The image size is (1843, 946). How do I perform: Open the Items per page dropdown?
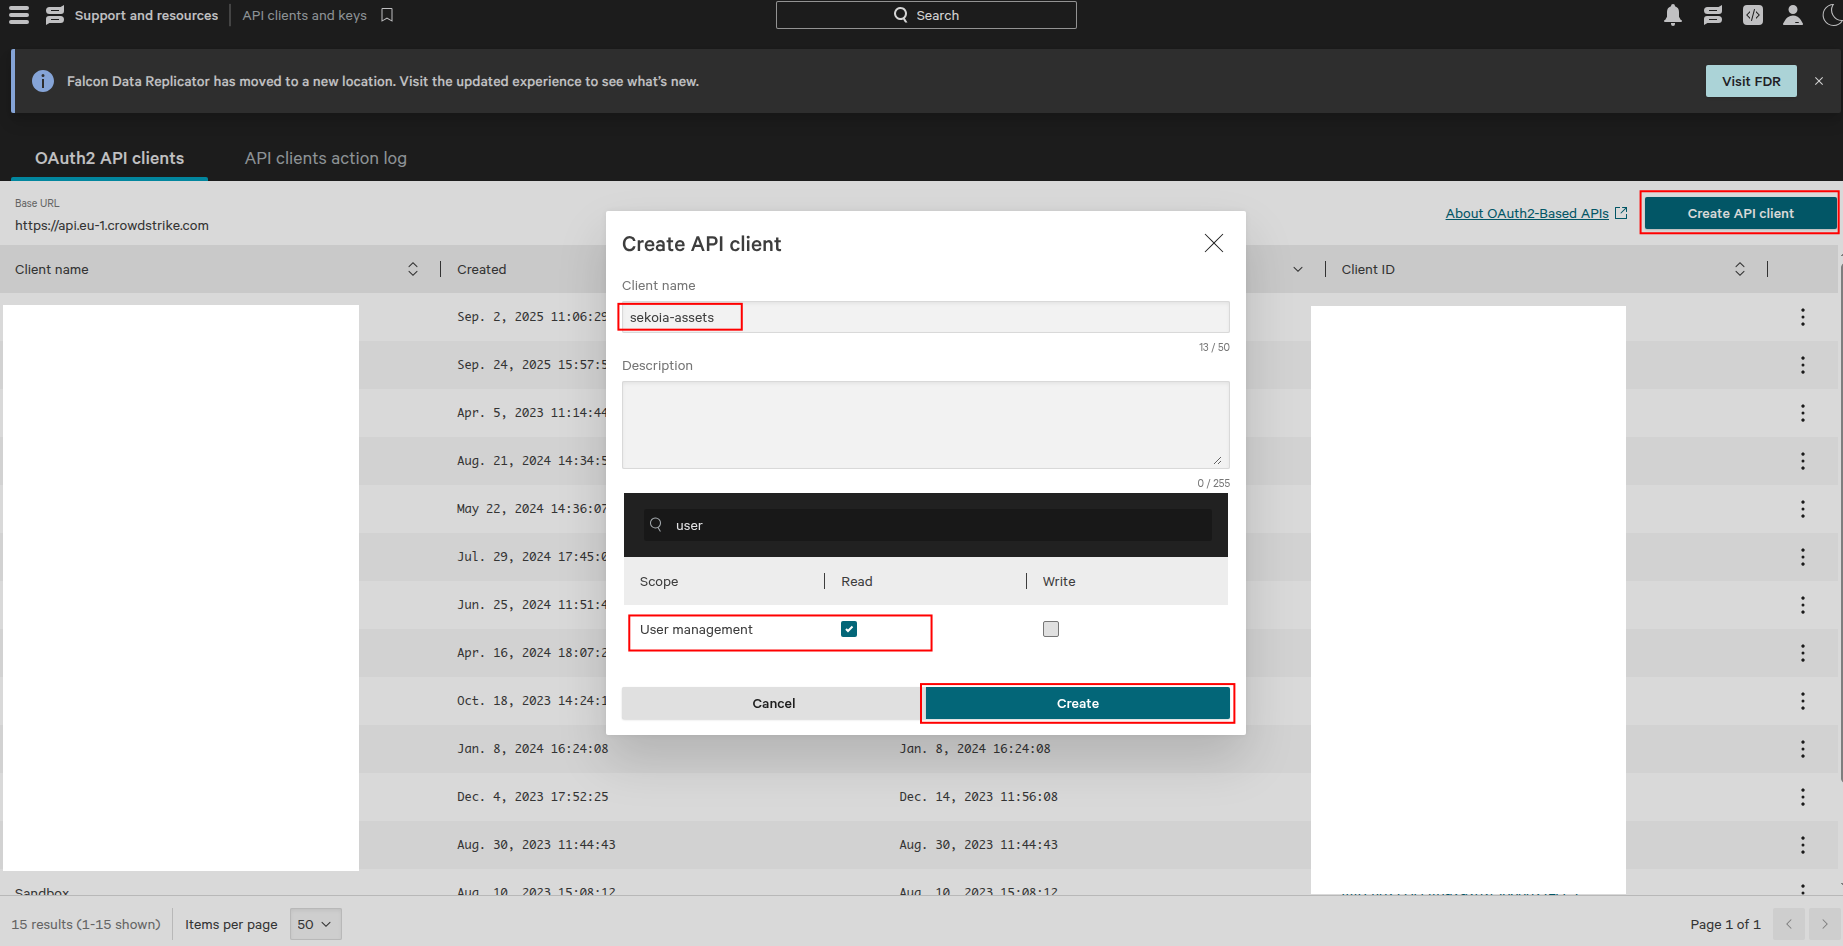(x=315, y=924)
